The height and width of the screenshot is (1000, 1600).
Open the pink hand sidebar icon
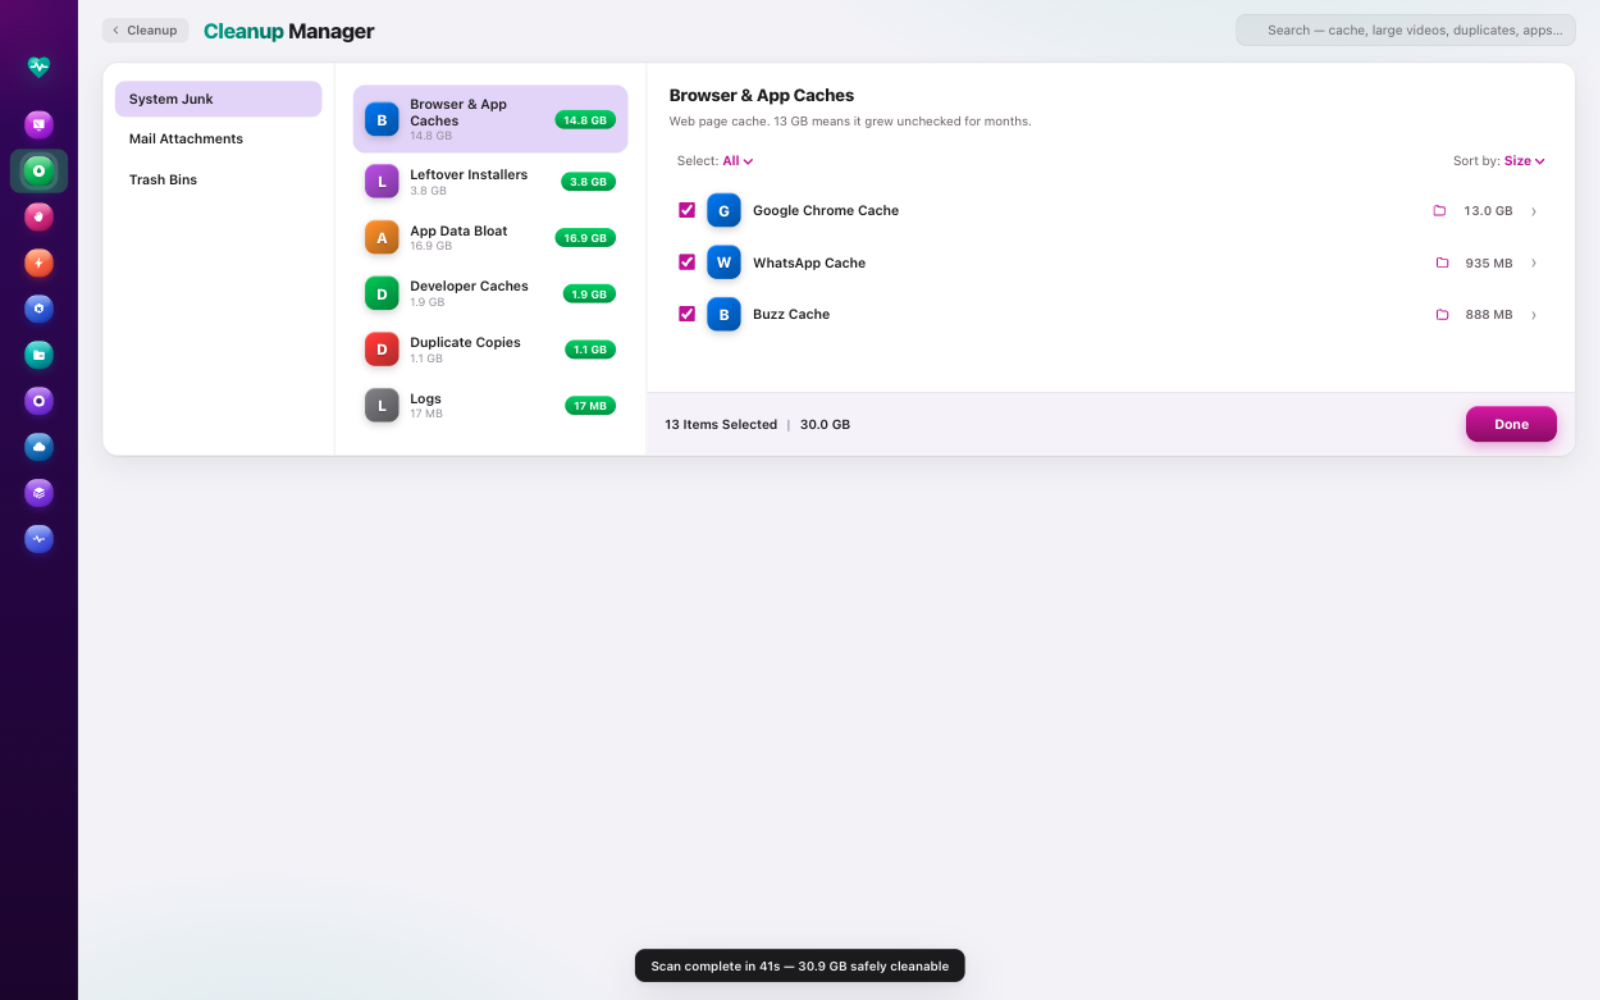[x=39, y=217]
